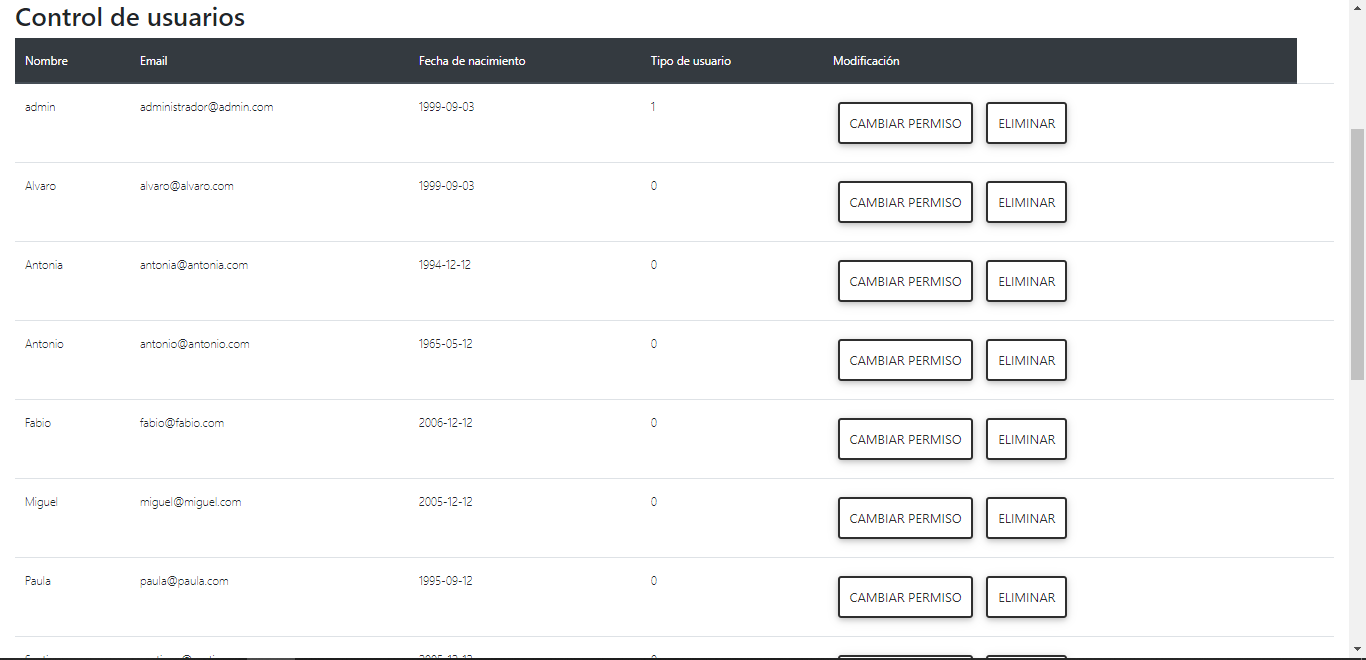Delete user Paula with ELIMINAR

(x=1026, y=597)
